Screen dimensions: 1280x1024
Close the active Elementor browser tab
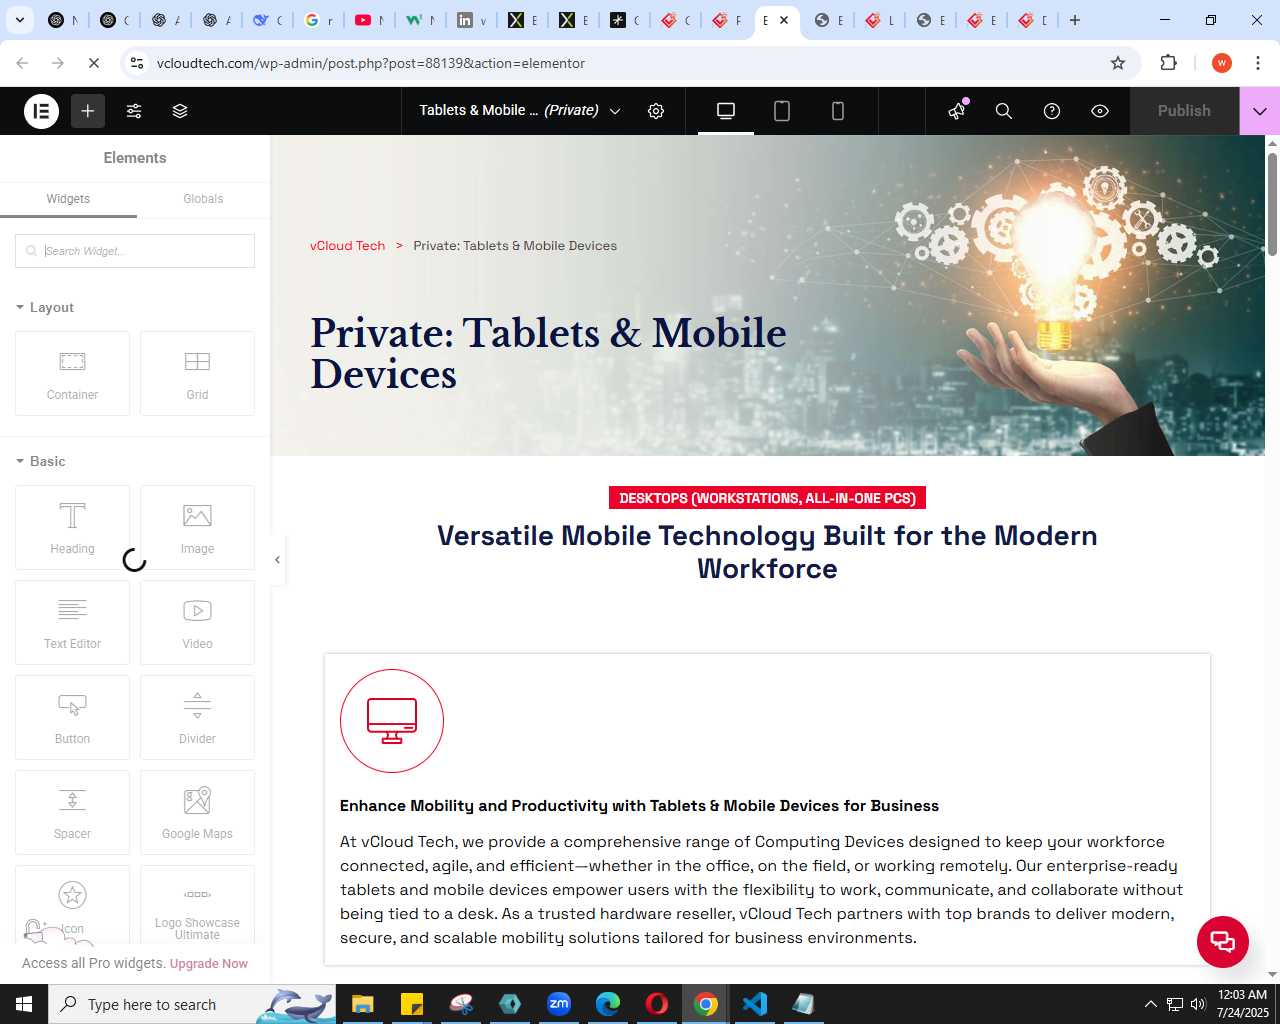coord(784,20)
